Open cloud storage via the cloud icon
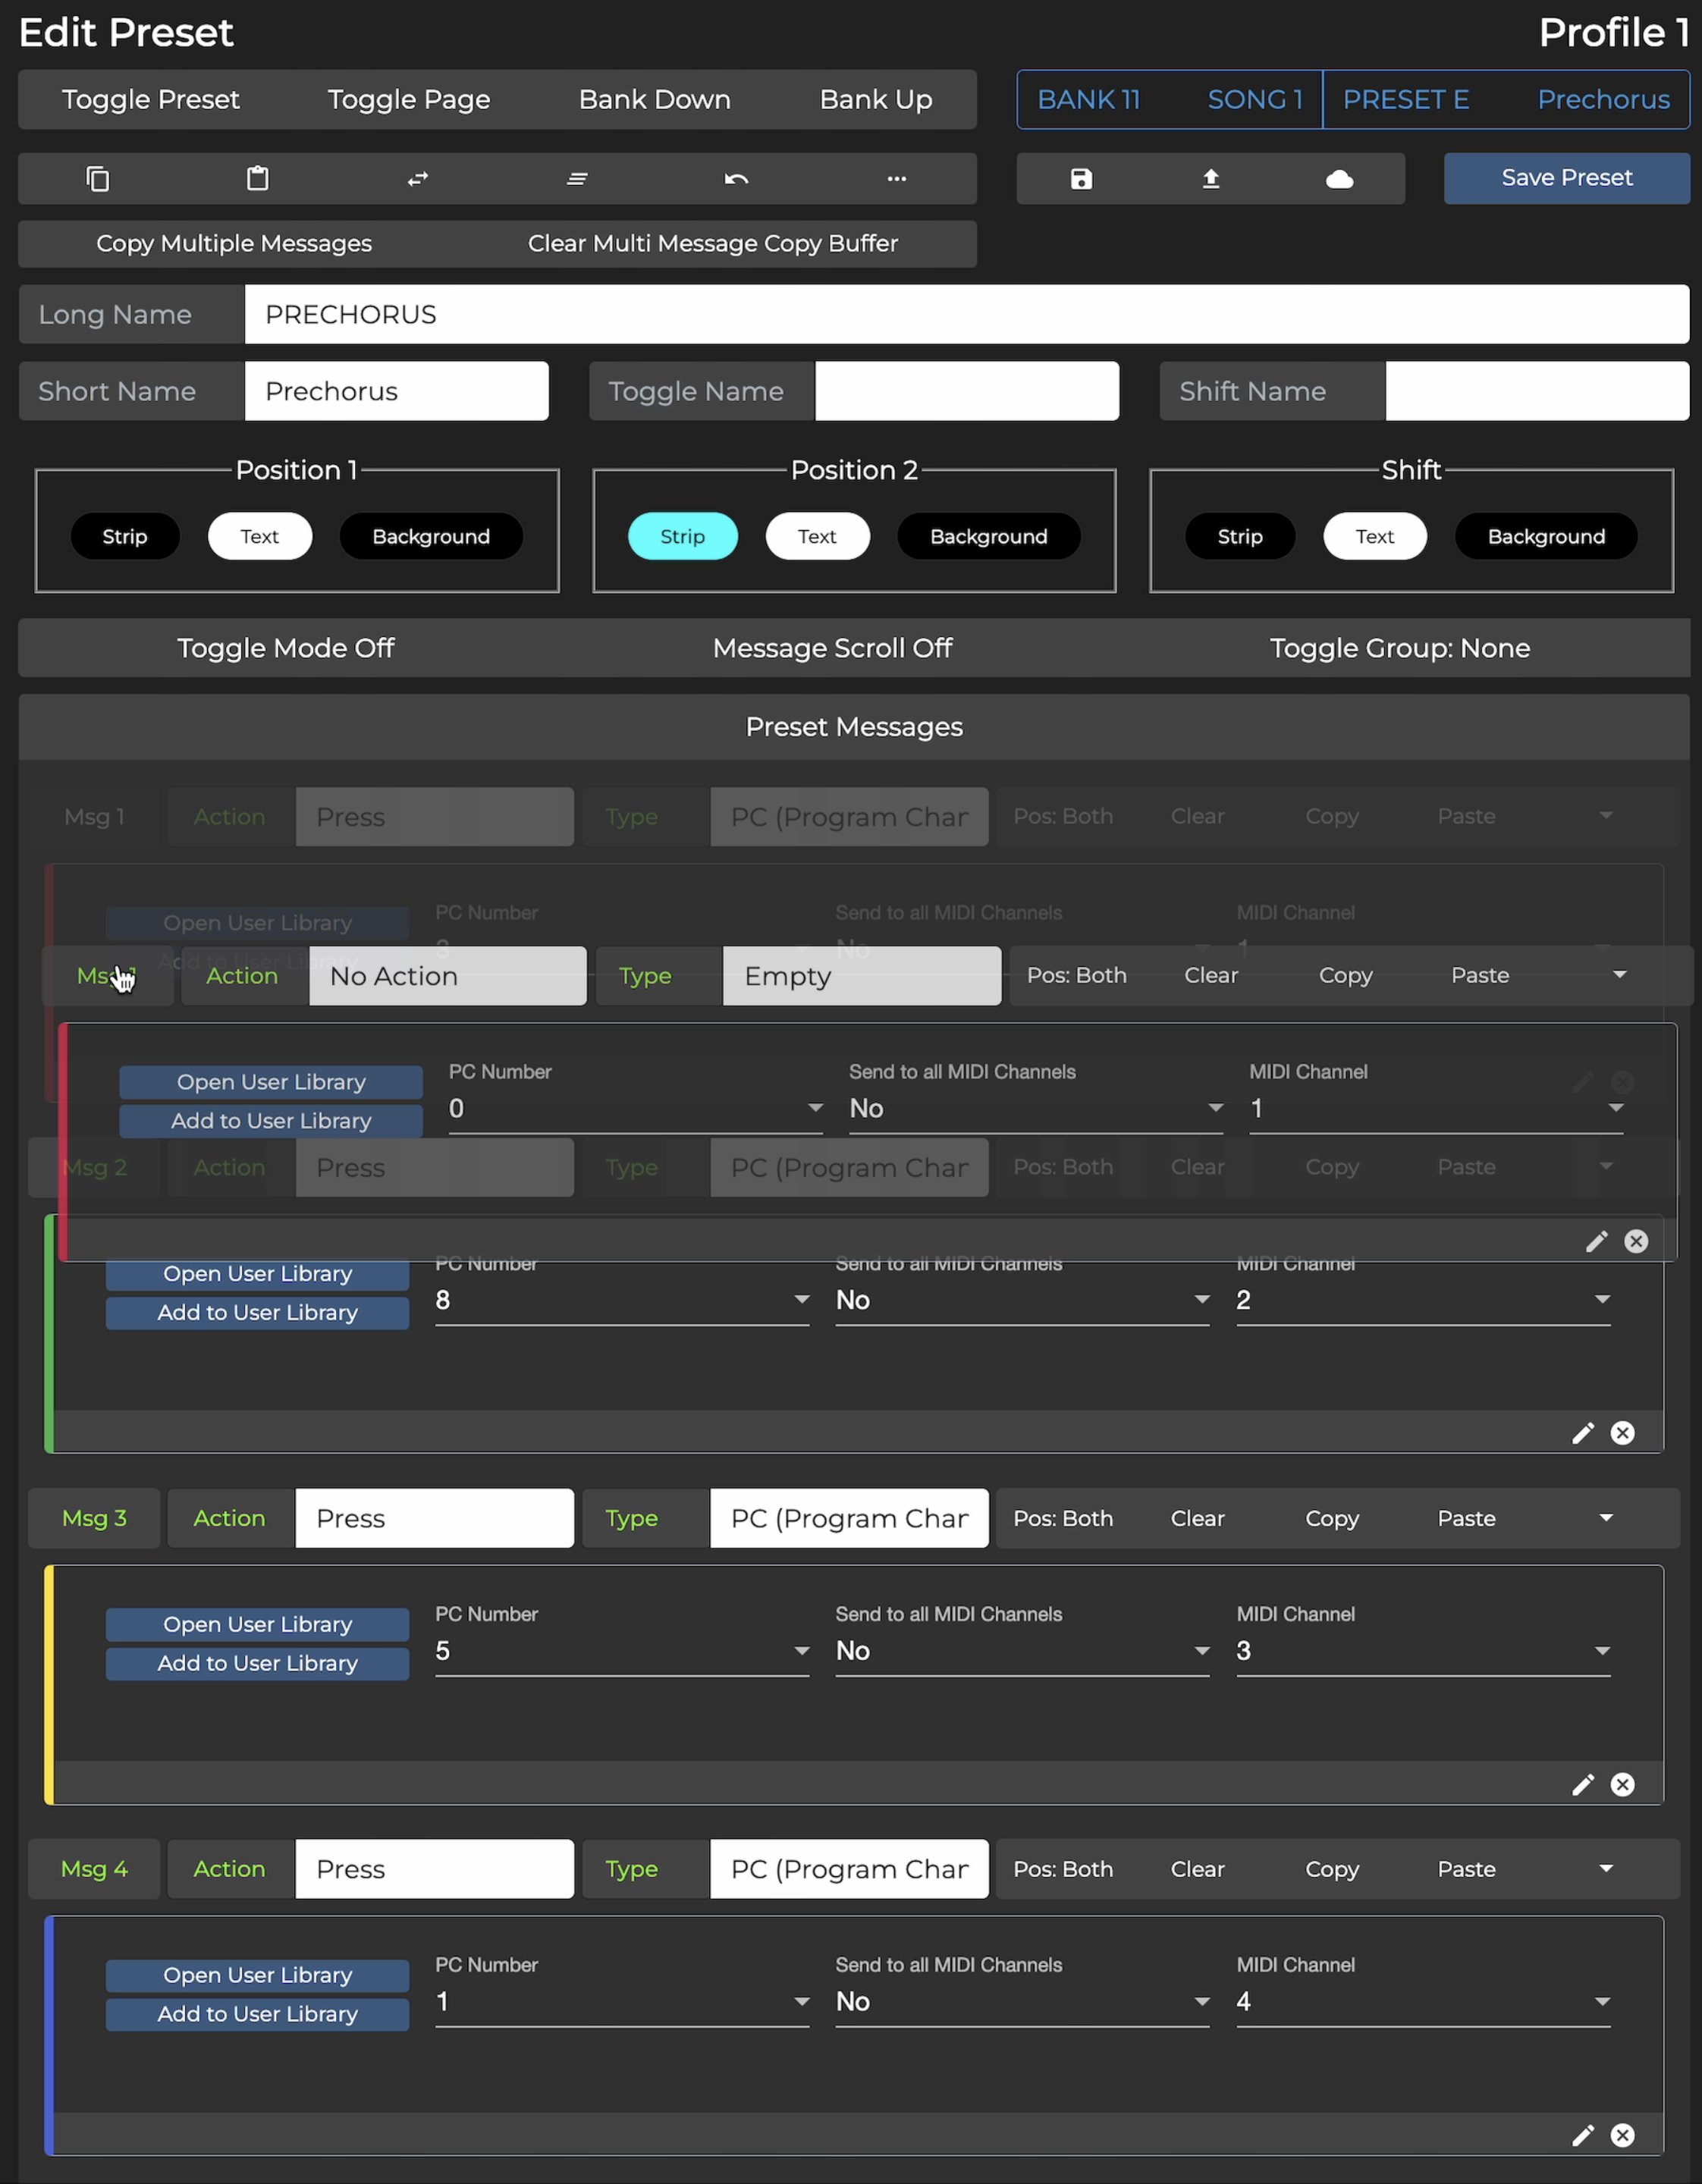1702x2184 pixels. pyautogui.click(x=1340, y=178)
